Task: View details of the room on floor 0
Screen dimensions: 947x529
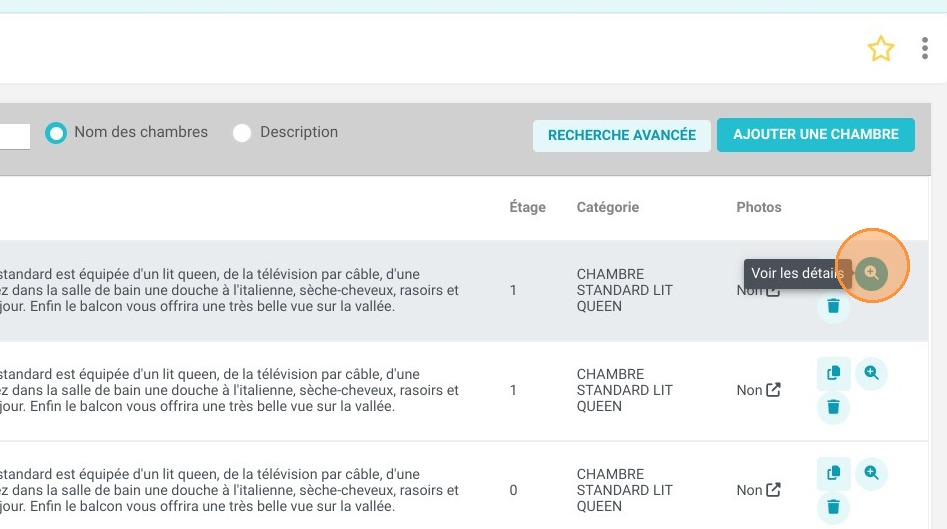Action: (x=871, y=473)
